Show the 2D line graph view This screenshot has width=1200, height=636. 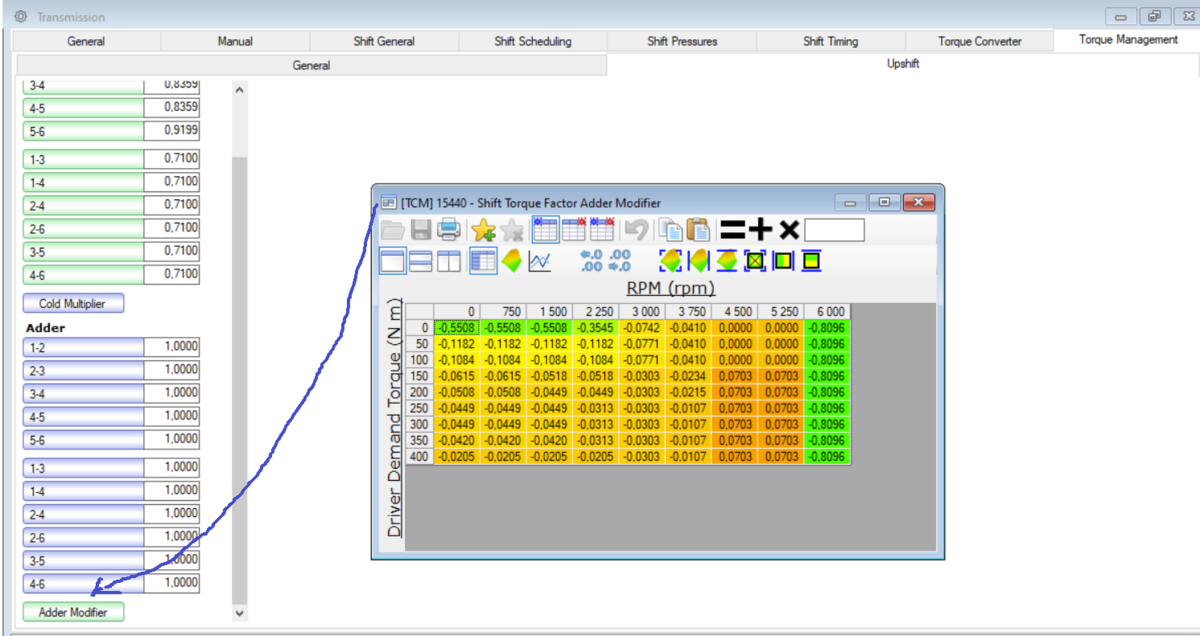tap(540, 262)
